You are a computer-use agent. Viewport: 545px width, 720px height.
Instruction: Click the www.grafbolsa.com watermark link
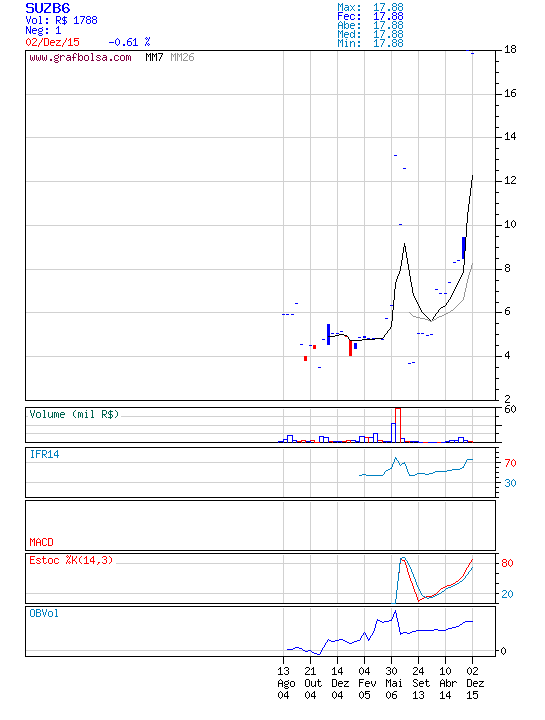pyautogui.click(x=80, y=58)
